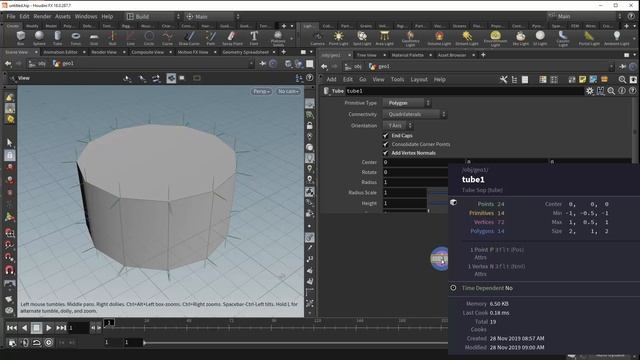Select the Line shelf tool
The width and height of the screenshot is (640, 360).
(131, 38)
